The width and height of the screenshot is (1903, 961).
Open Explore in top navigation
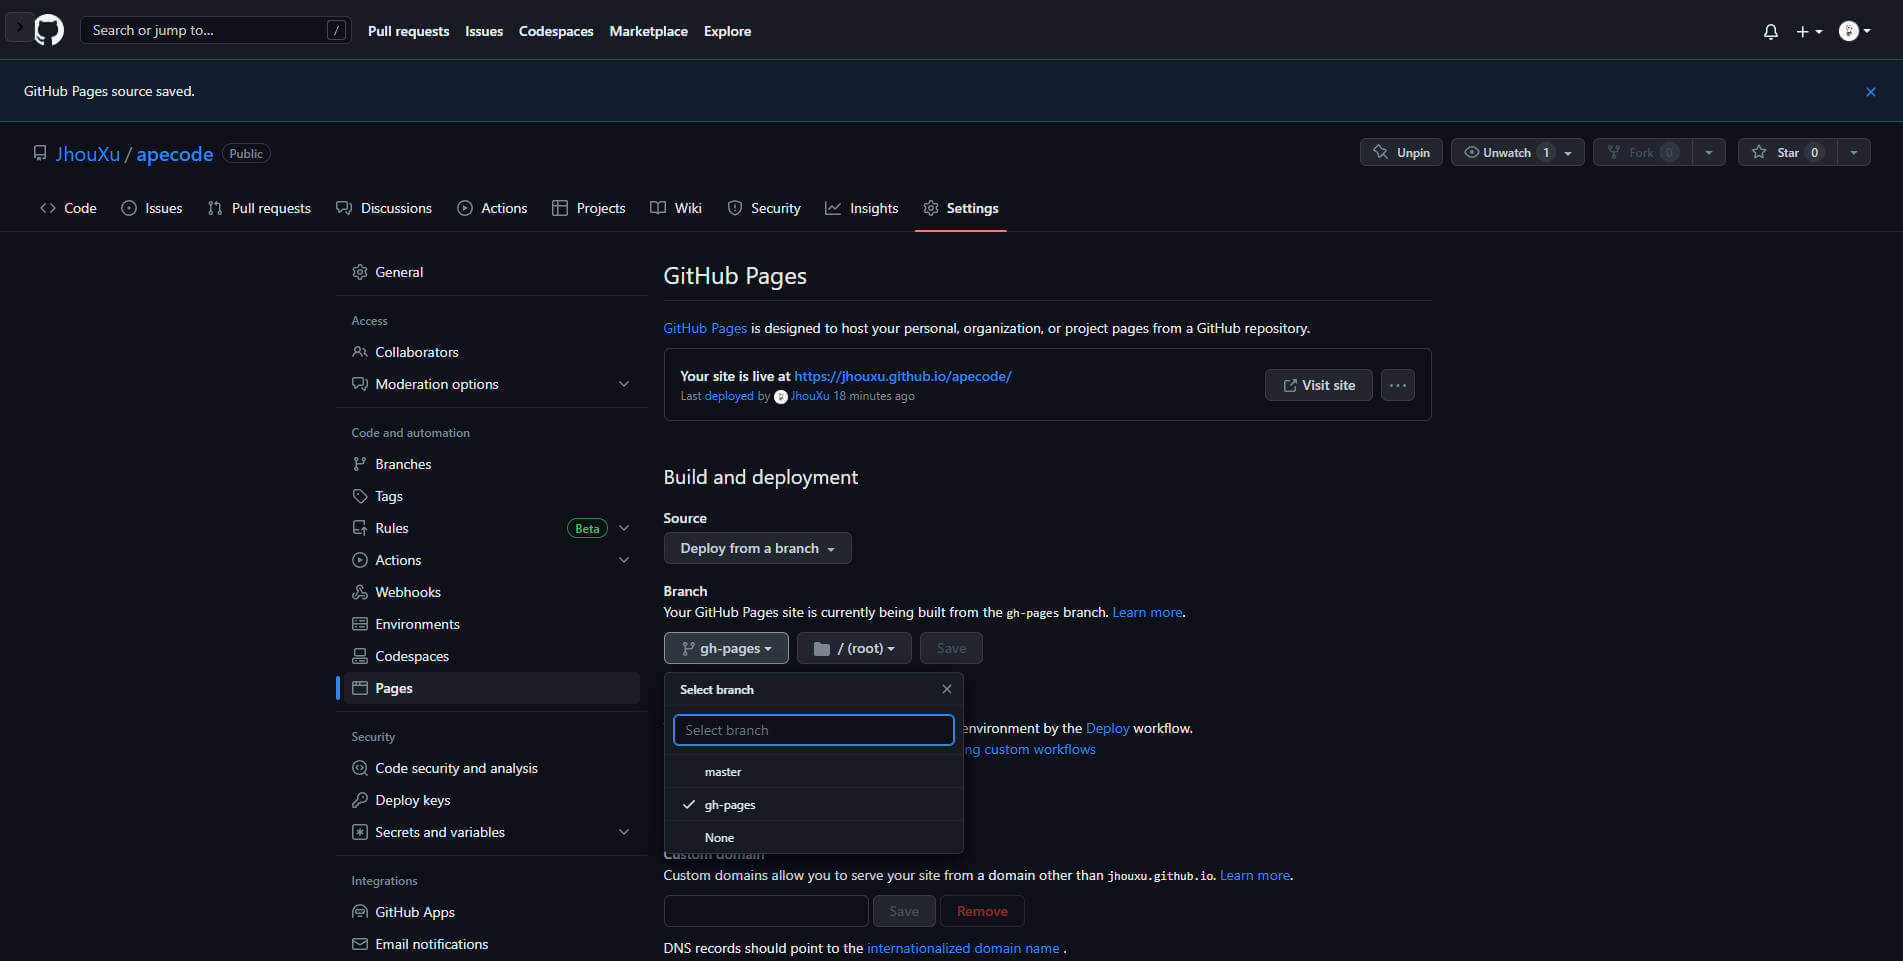click(727, 31)
